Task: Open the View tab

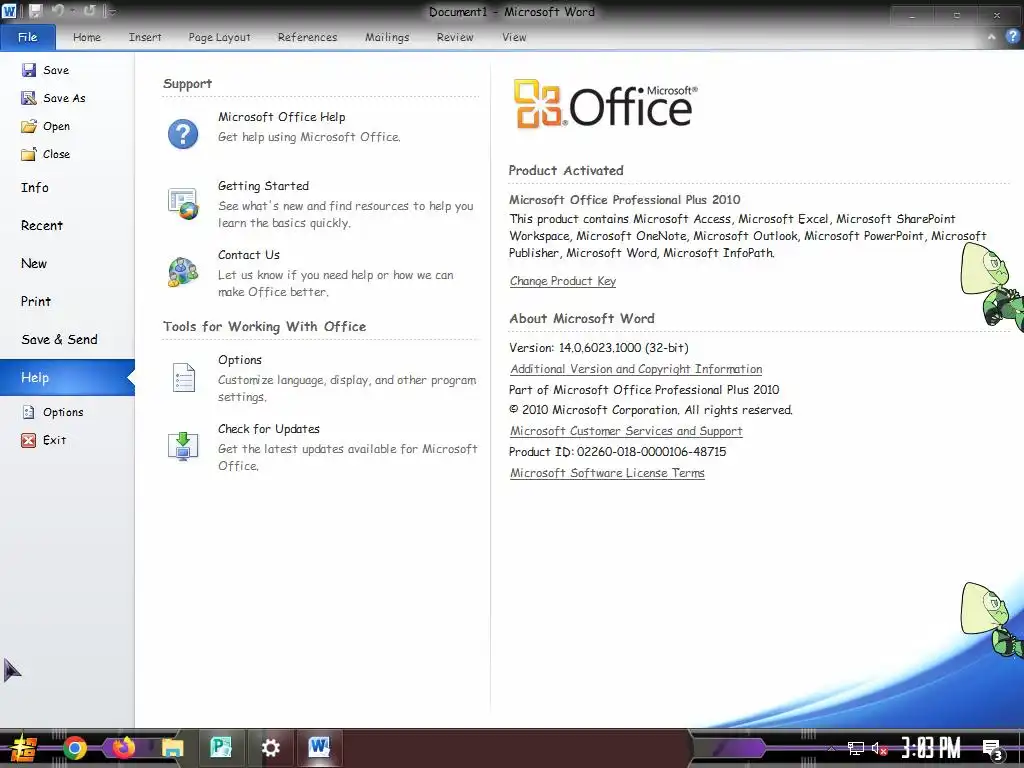Action: coord(514,37)
